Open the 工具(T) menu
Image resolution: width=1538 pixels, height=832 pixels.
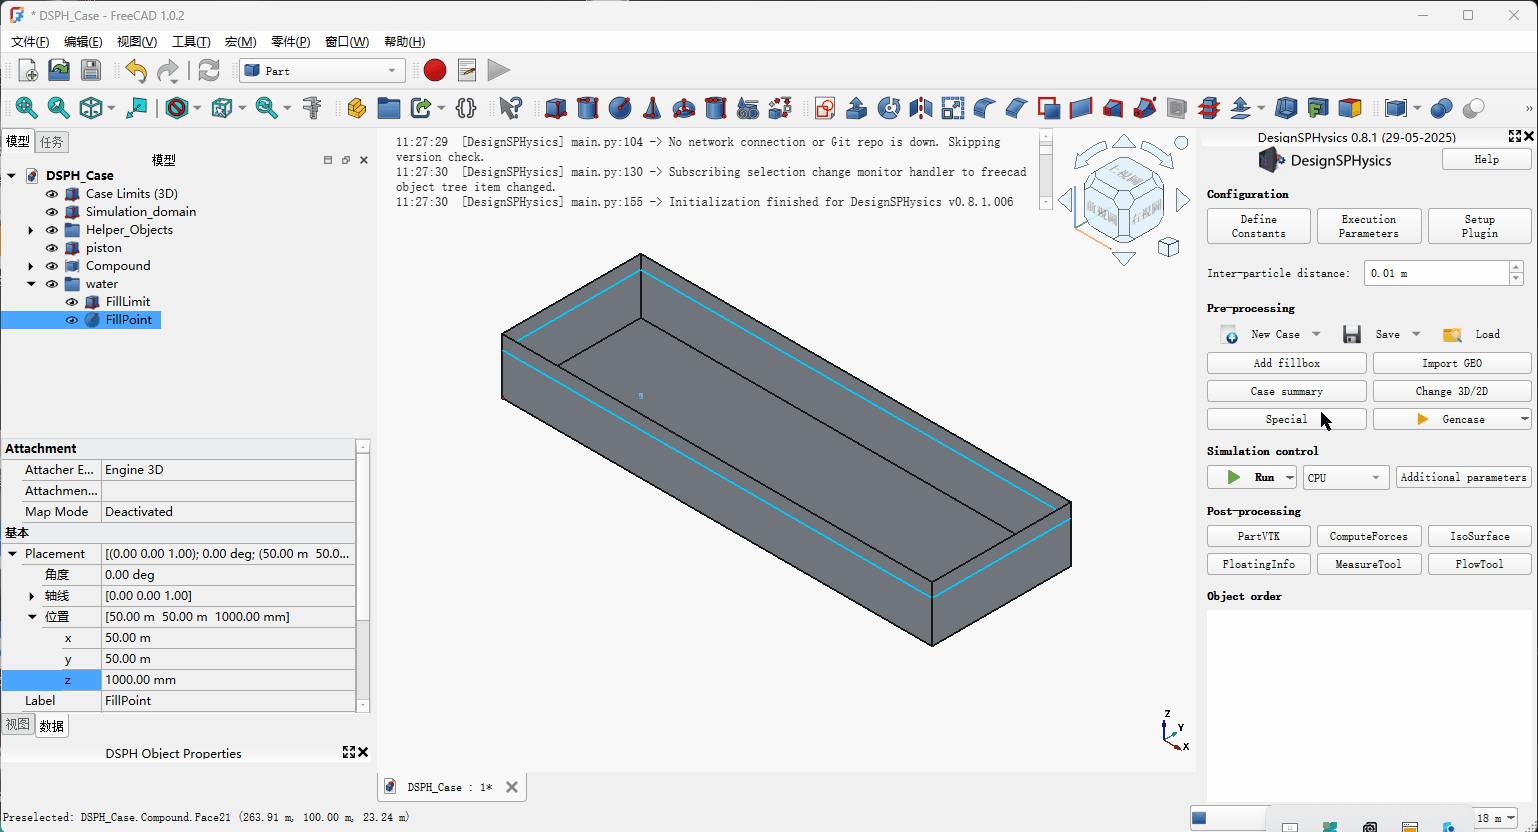click(191, 42)
